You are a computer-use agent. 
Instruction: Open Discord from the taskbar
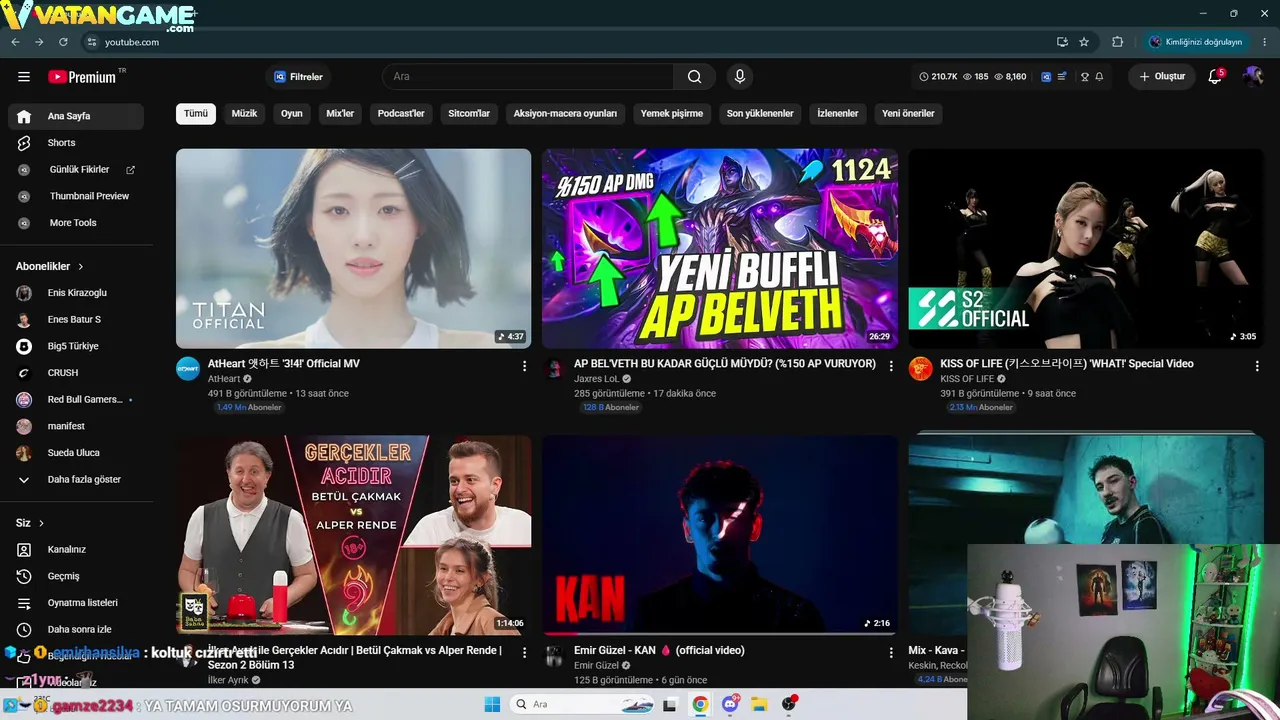click(730, 705)
